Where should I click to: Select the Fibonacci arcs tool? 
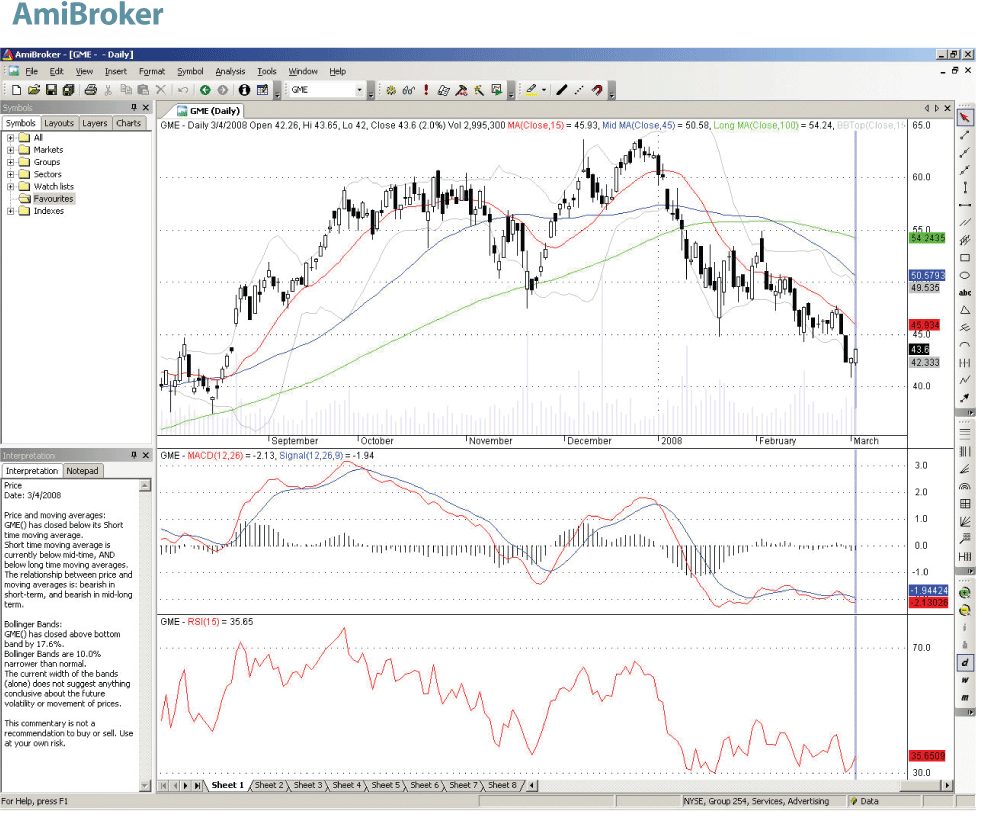click(964, 486)
